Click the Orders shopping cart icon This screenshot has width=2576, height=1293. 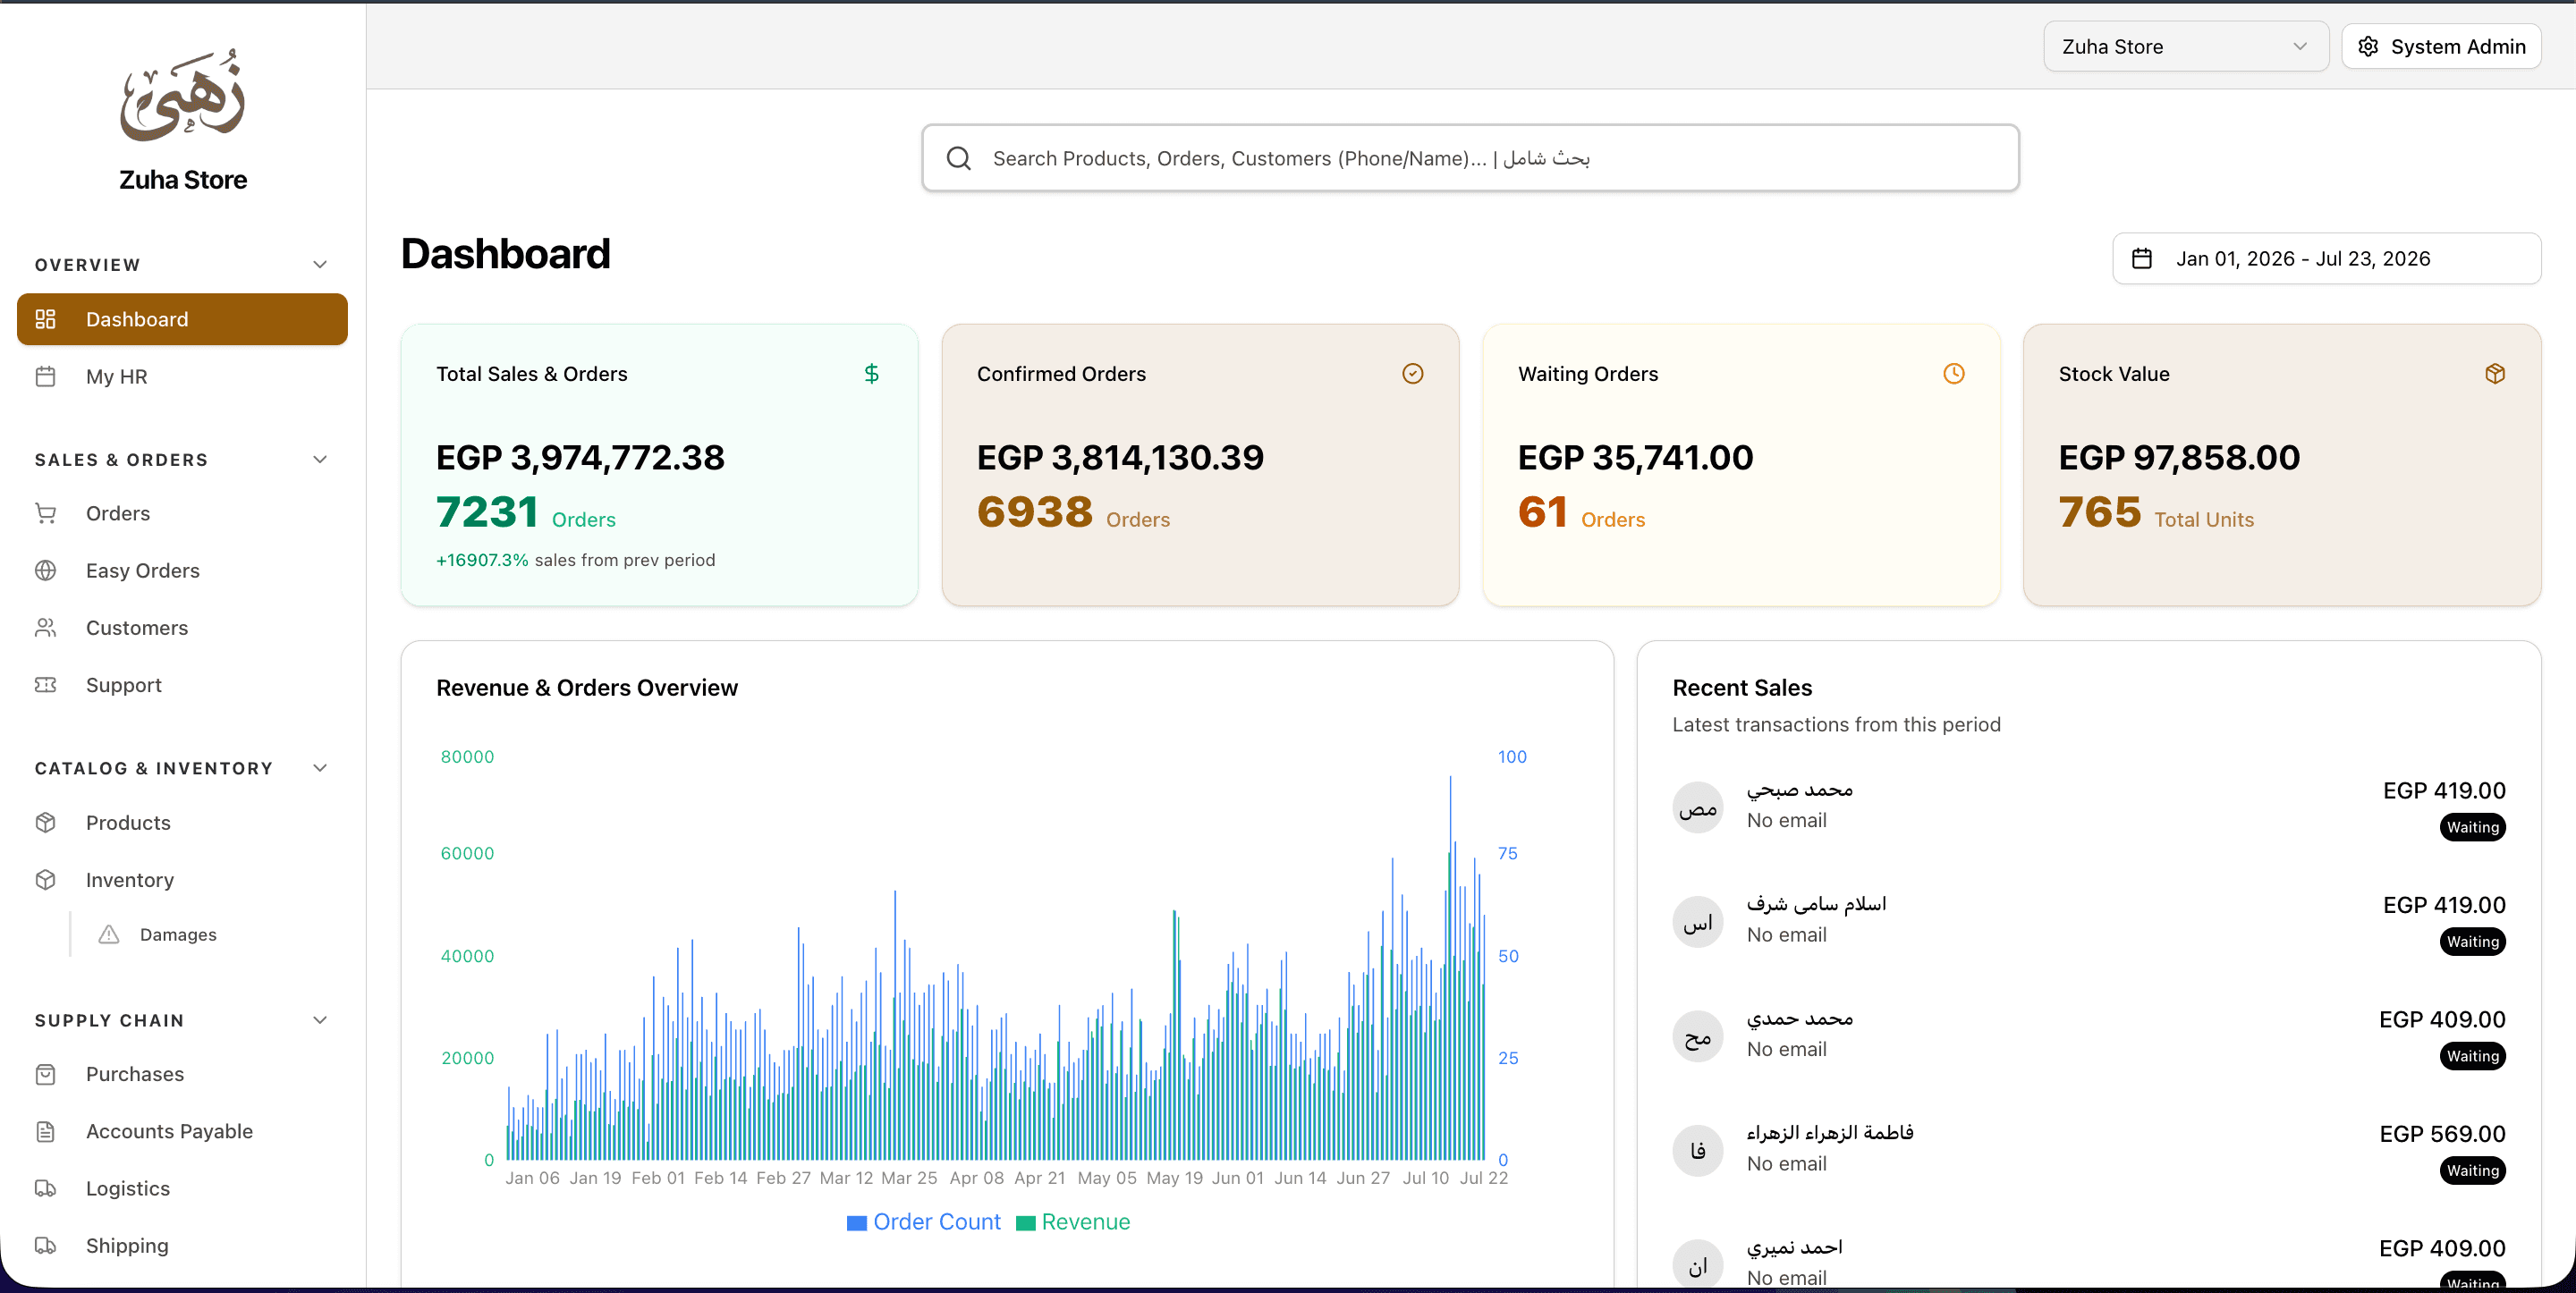(x=45, y=513)
